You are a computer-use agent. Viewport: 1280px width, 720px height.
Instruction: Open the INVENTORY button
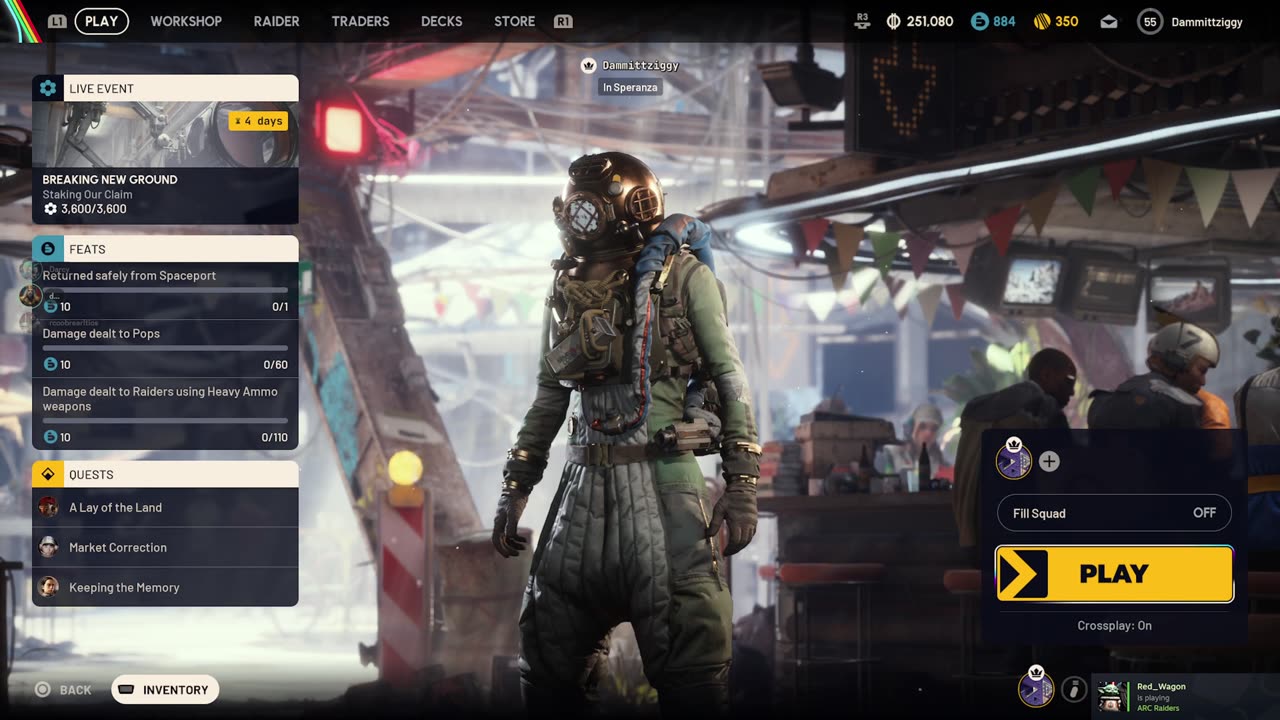(x=165, y=690)
